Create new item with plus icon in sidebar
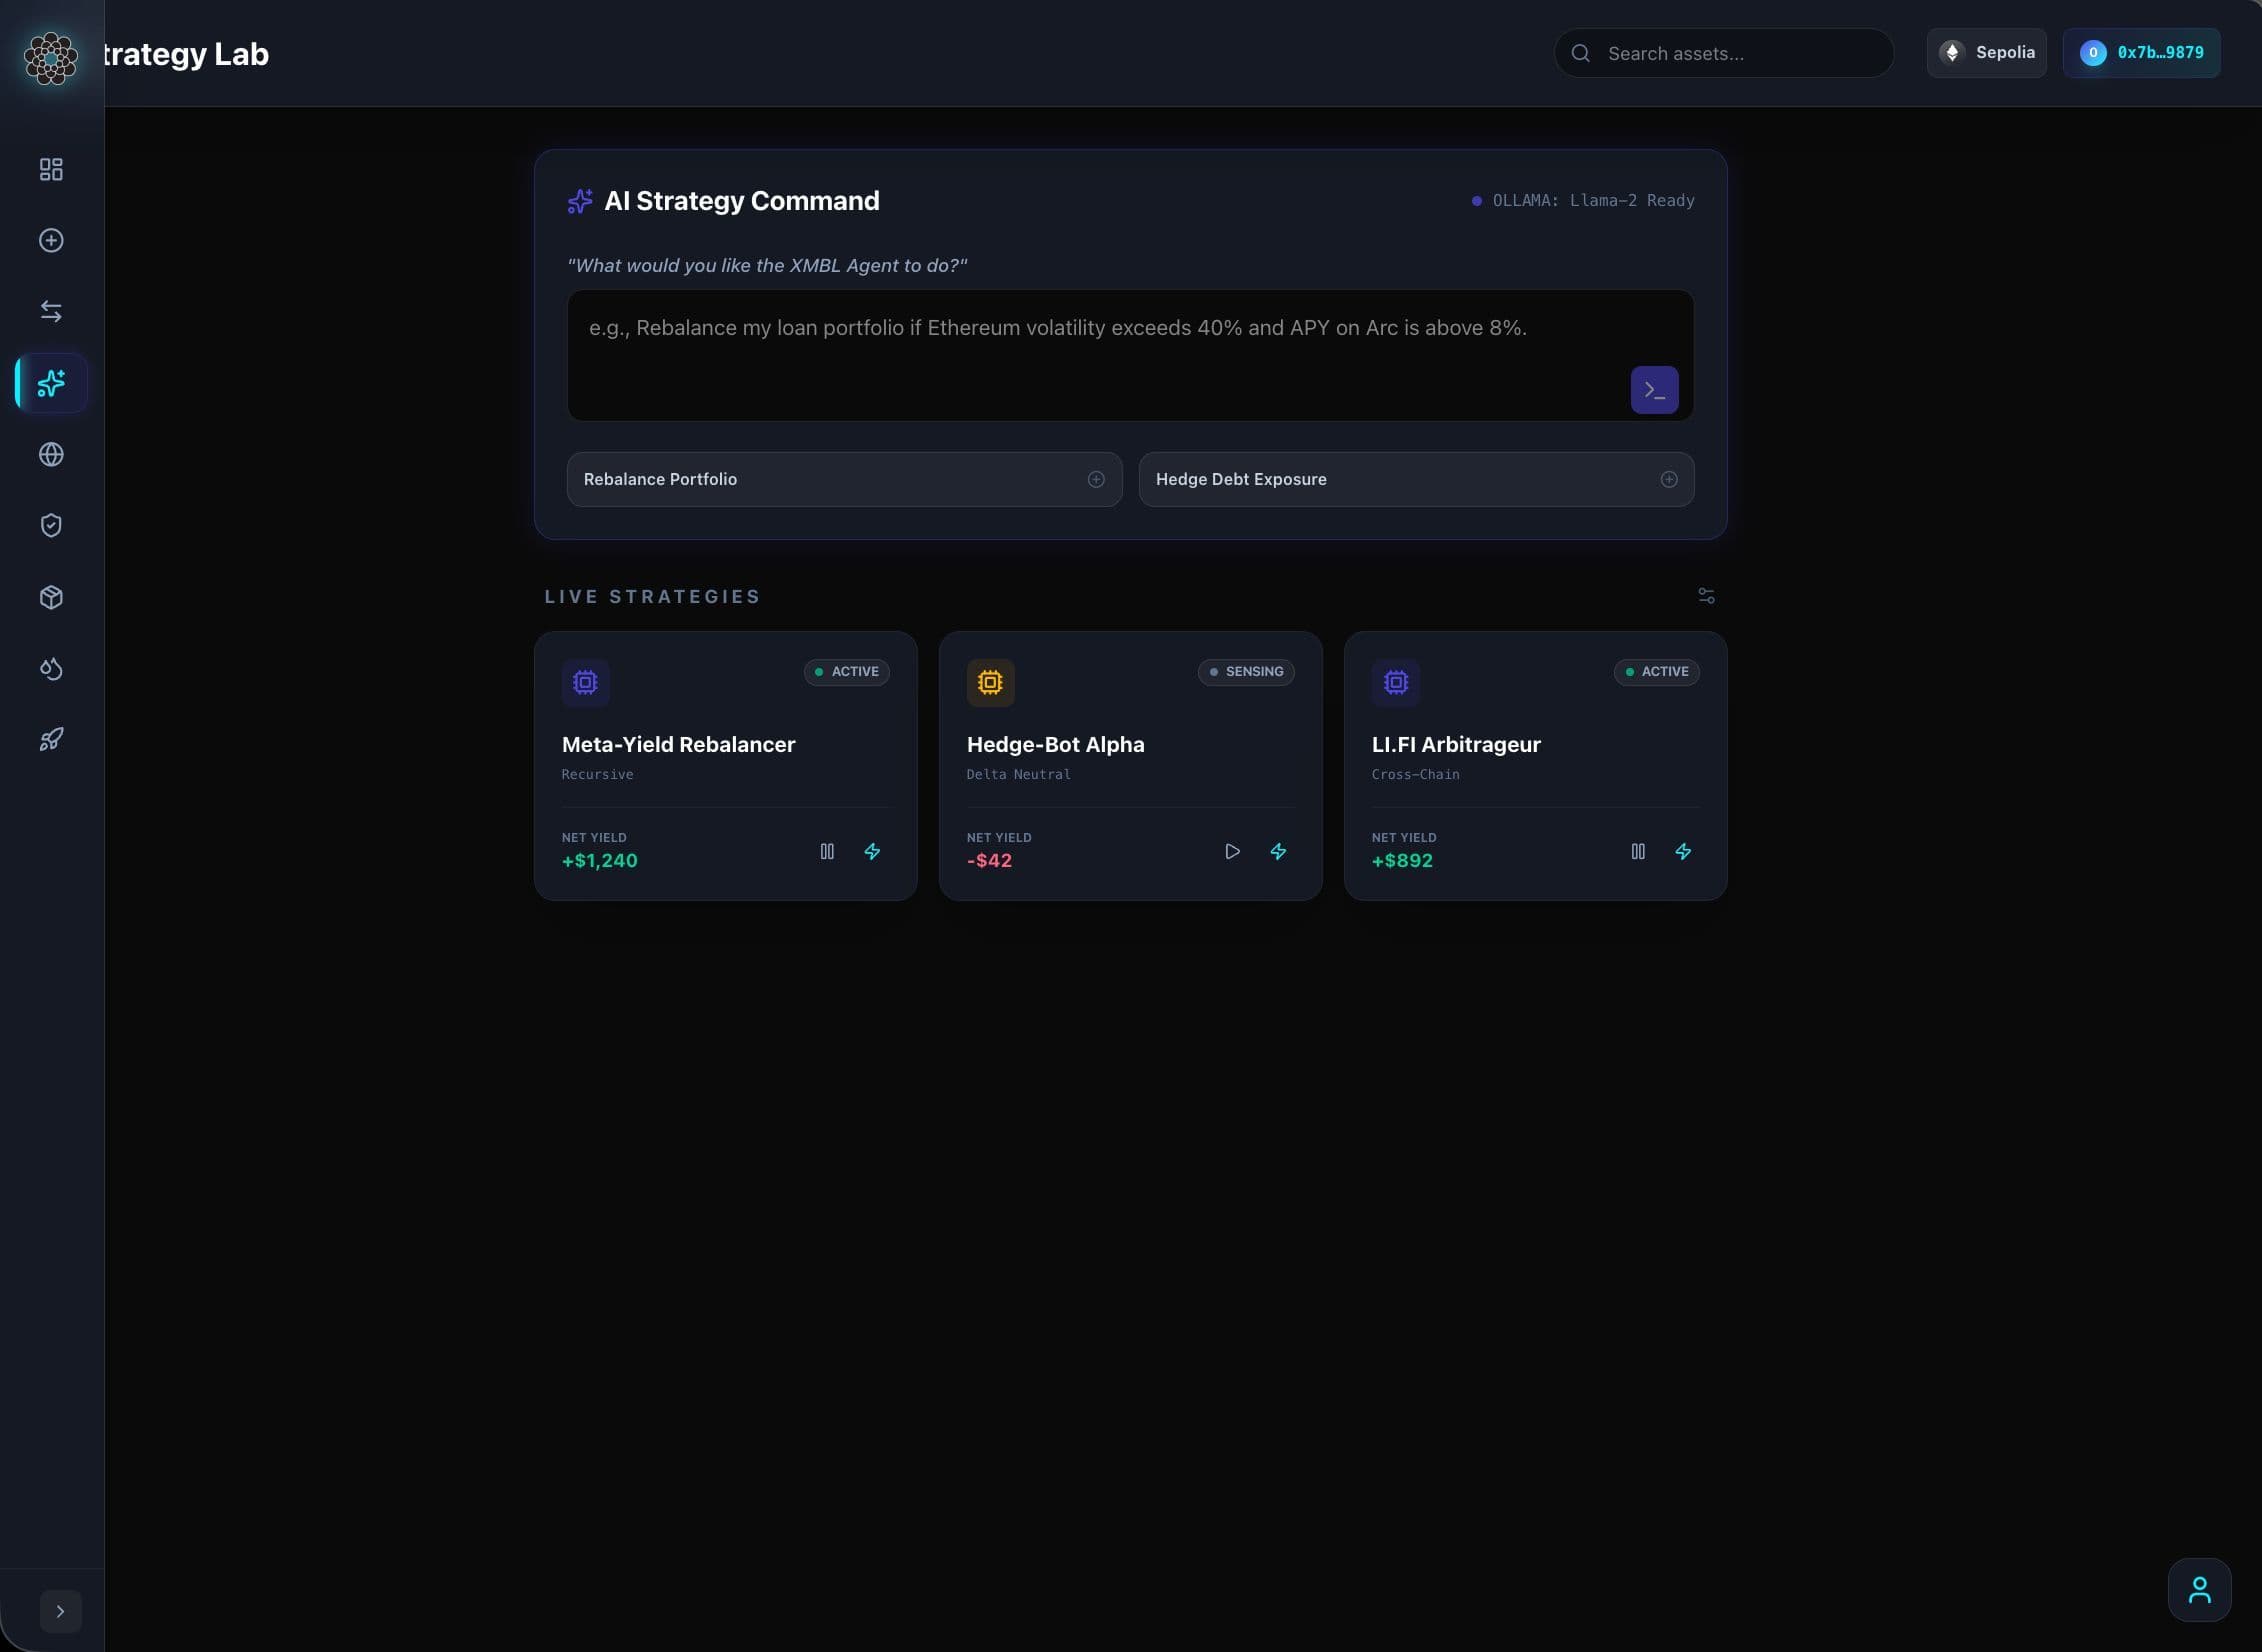Screen dimensions: 2262x1652 point(51,240)
